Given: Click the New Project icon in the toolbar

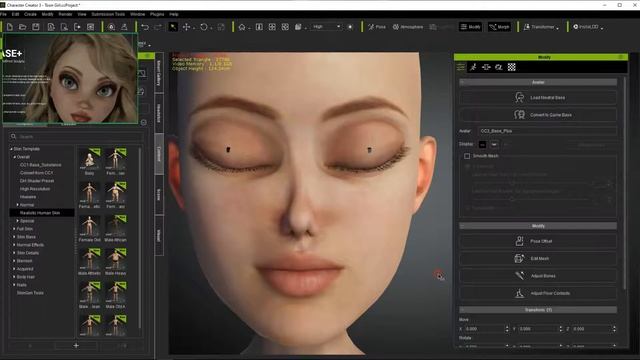Looking at the screenshot, I should [x=10, y=27].
